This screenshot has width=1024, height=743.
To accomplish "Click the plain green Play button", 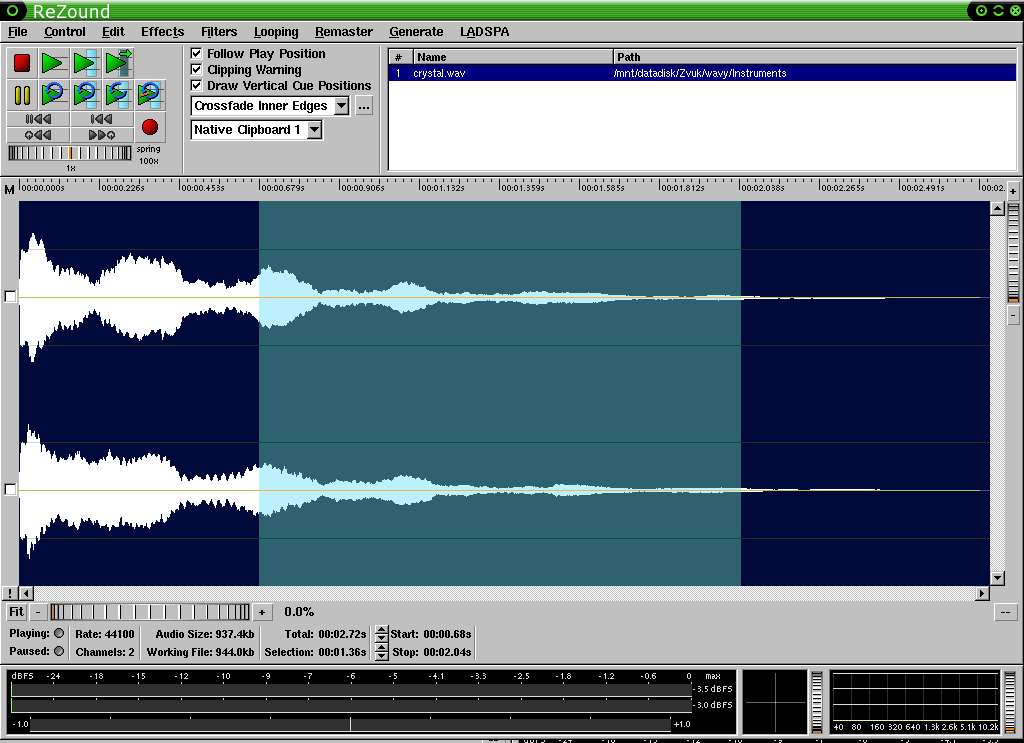I will tap(53, 63).
